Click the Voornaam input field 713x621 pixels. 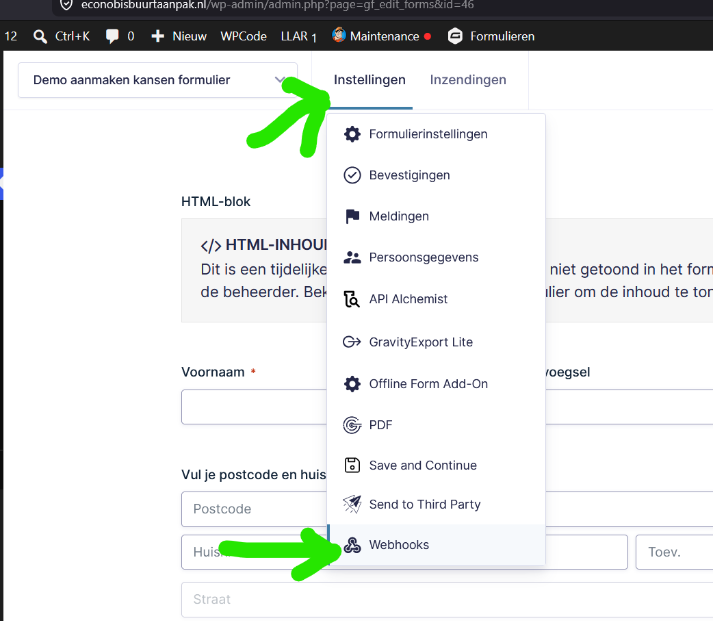(x=254, y=407)
